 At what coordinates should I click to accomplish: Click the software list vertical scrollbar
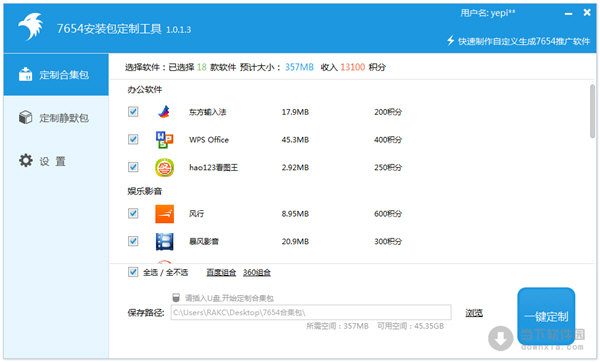pos(592,111)
